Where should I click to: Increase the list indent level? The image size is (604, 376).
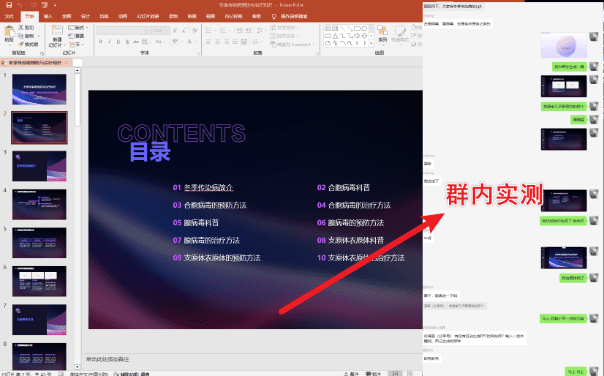pos(249,30)
